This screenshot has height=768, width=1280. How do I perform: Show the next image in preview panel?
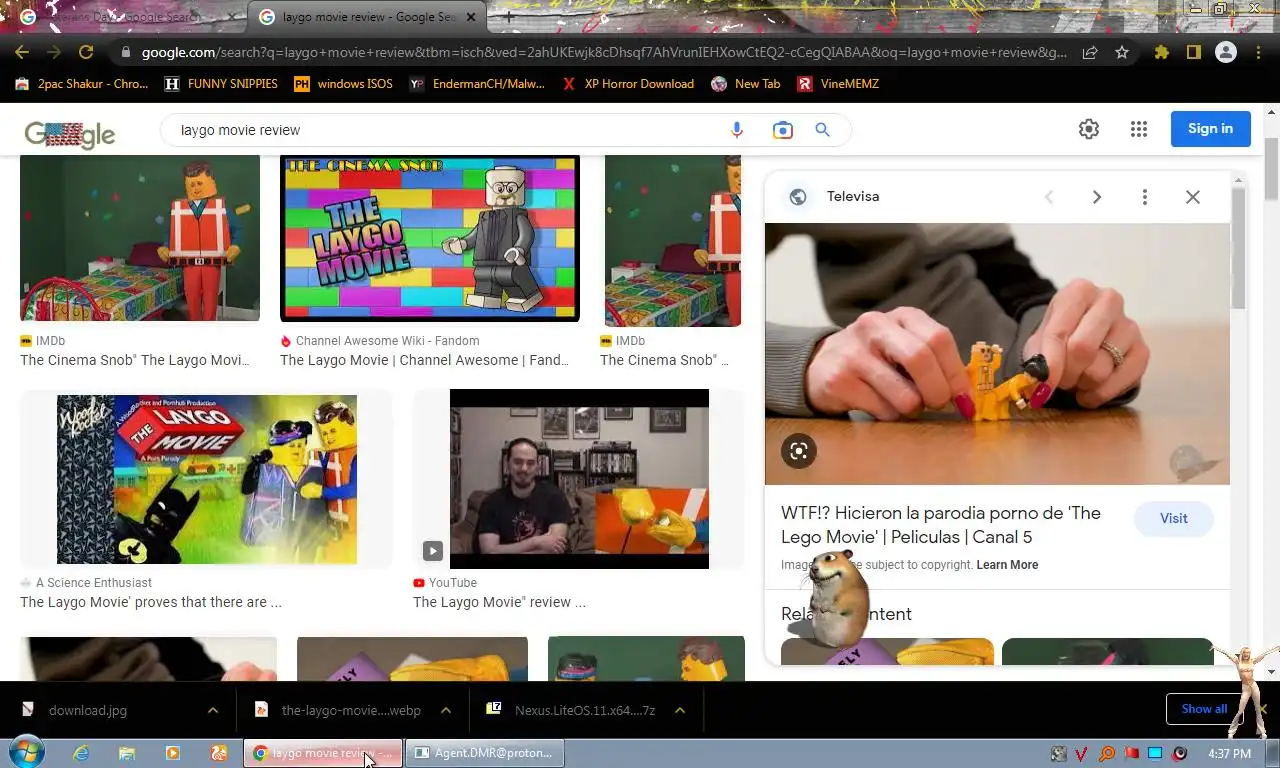(x=1097, y=197)
